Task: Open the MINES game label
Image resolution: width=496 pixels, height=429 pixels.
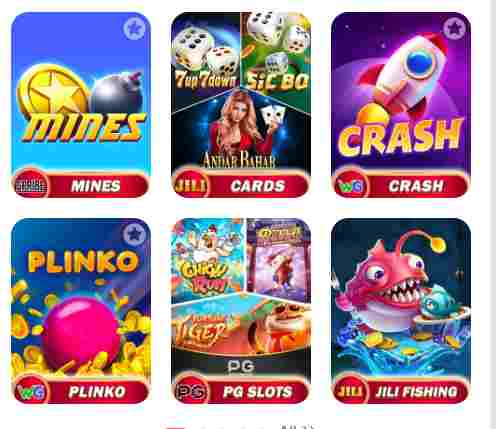Action: coord(96,186)
